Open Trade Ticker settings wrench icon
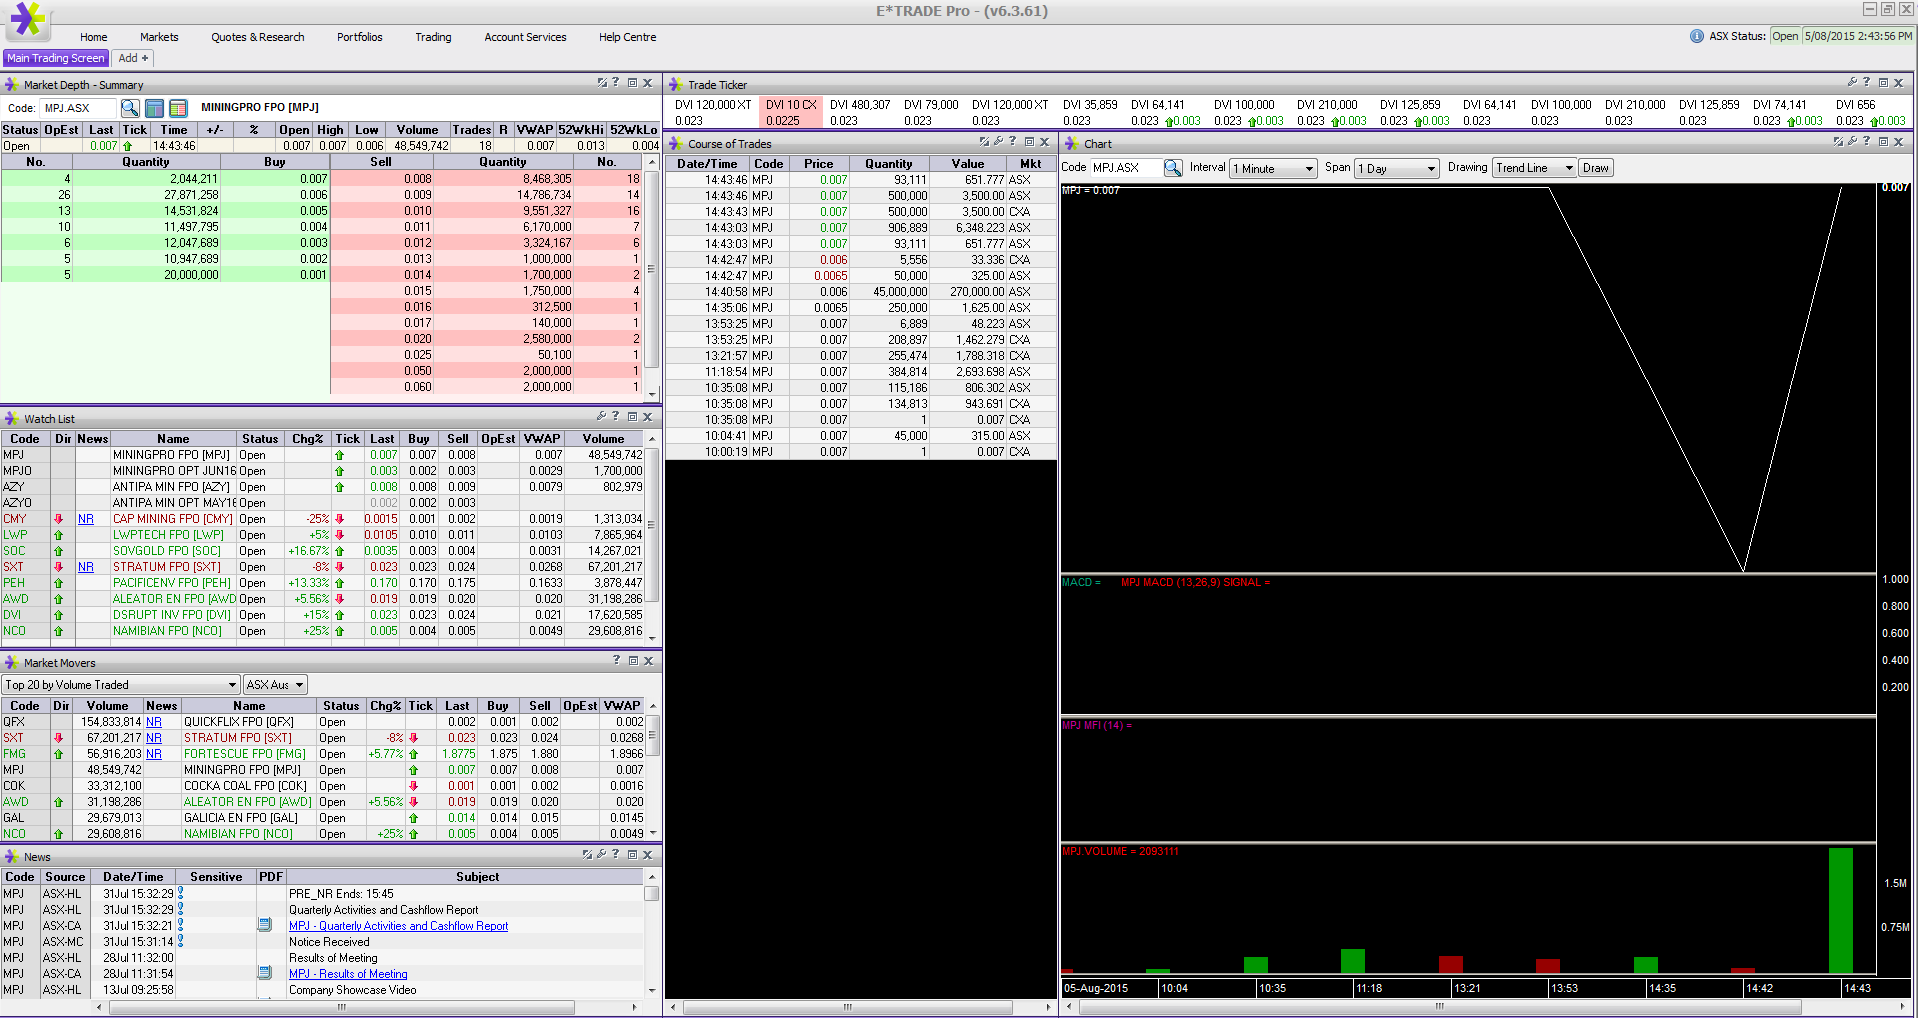Viewport: 1918px width, 1018px height. [x=1852, y=83]
